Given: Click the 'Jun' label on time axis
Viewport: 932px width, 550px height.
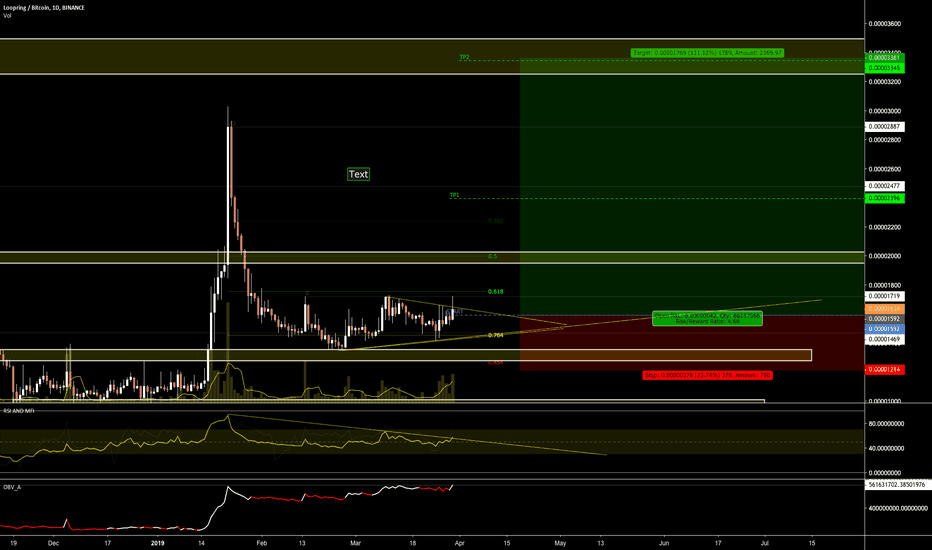Looking at the screenshot, I should (x=664, y=543).
